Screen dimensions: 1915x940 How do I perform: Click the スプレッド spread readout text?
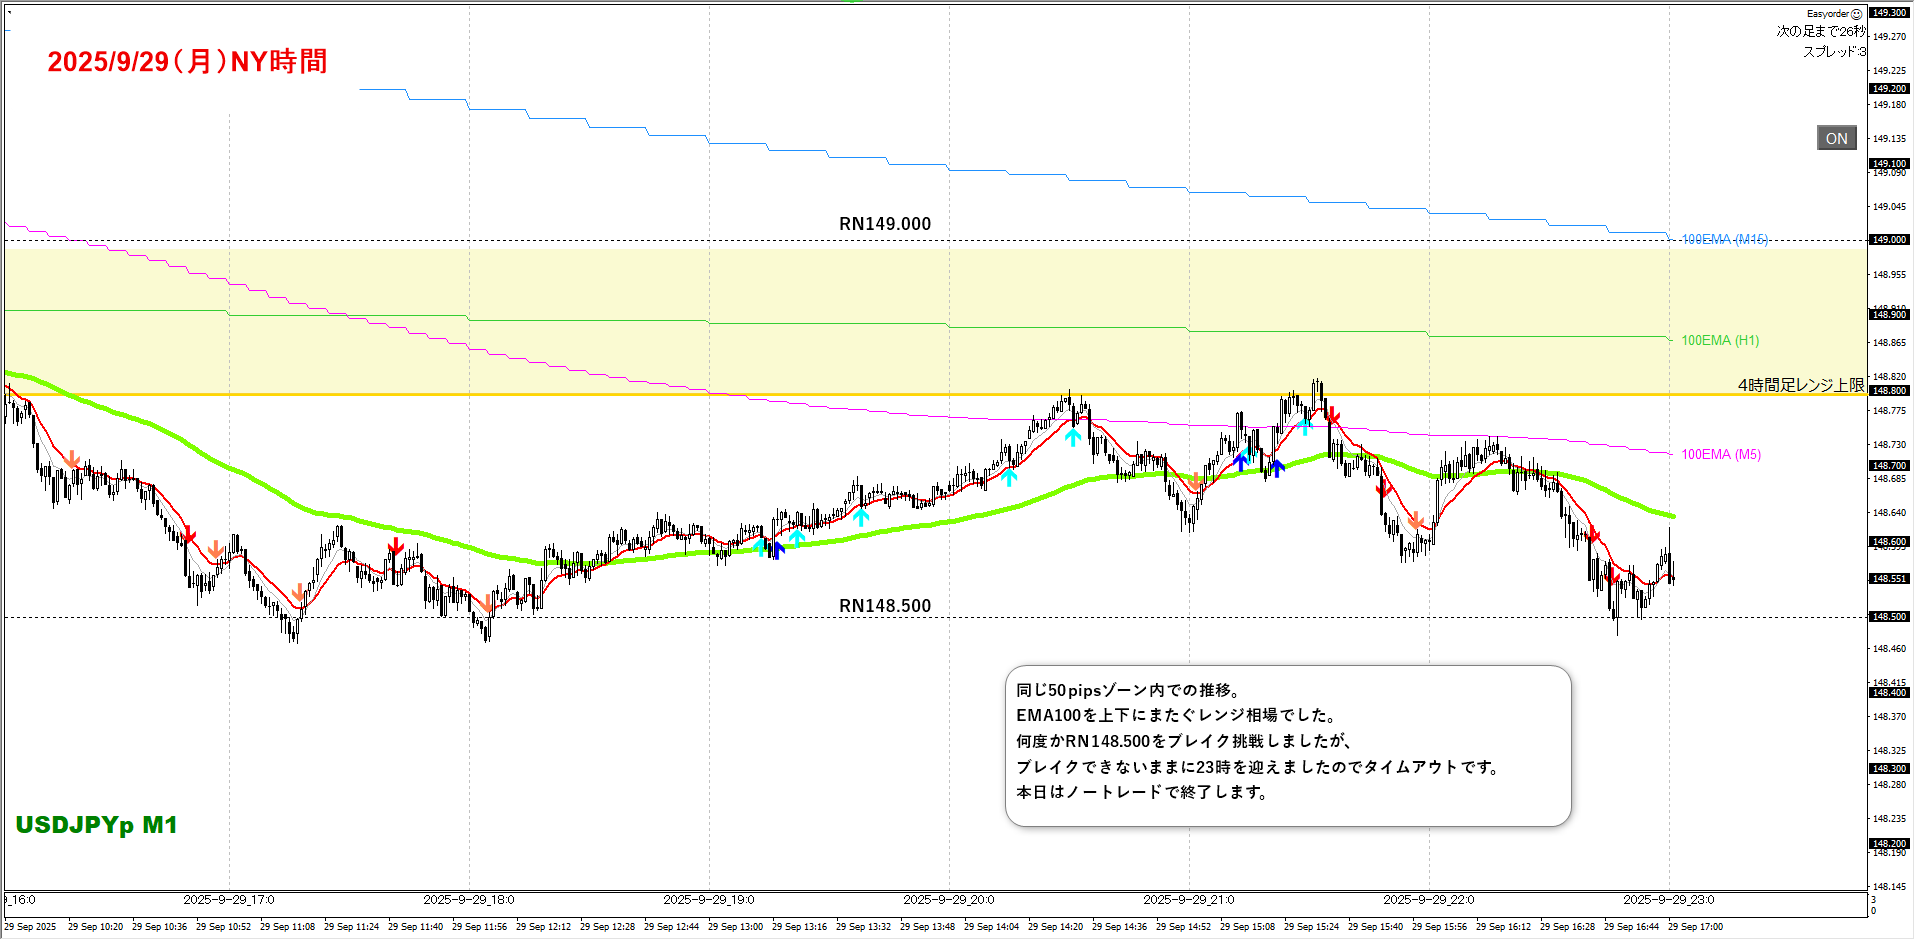pyautogui.click(x=1833, y=52)
